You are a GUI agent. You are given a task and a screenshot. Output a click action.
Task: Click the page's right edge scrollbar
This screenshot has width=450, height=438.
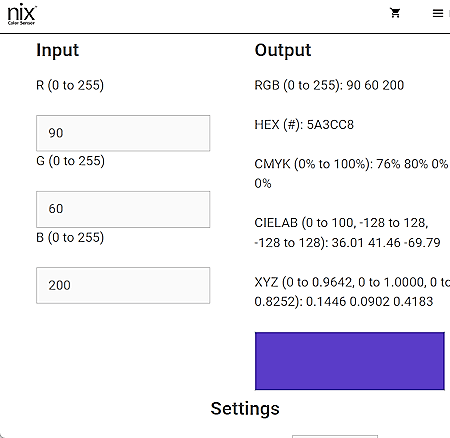point(449,13)
